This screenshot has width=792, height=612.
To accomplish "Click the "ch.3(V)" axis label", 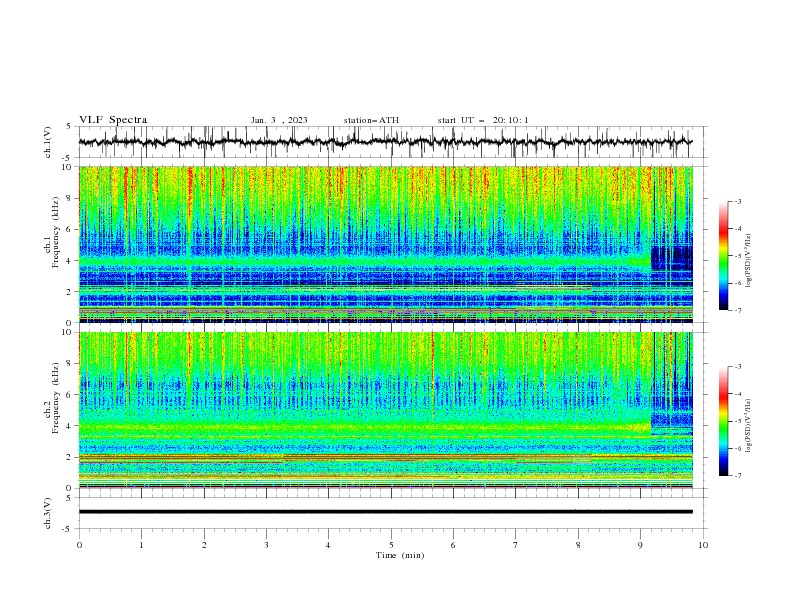I will coord(48,513).
